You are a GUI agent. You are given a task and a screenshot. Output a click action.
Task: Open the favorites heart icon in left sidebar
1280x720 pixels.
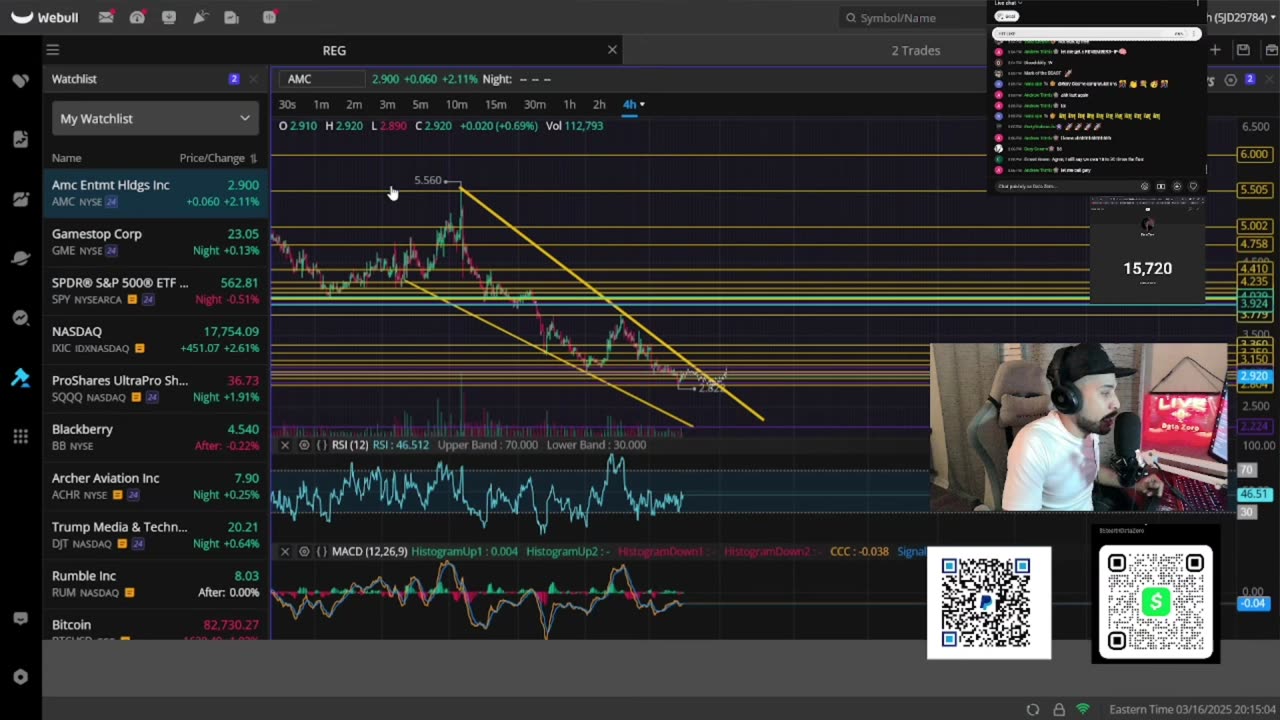tap(20, 80)
